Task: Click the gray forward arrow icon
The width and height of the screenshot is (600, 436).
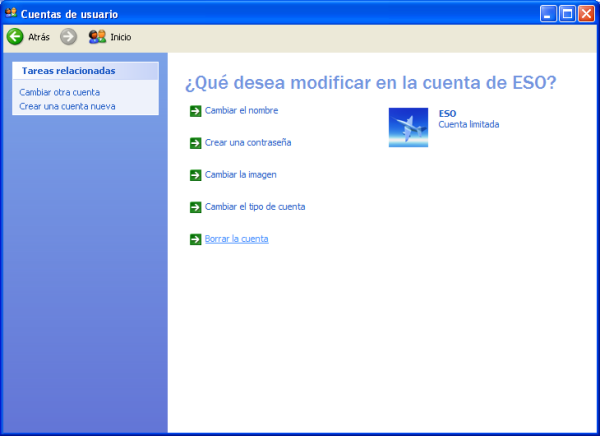Action: click(x=68, y=37)
